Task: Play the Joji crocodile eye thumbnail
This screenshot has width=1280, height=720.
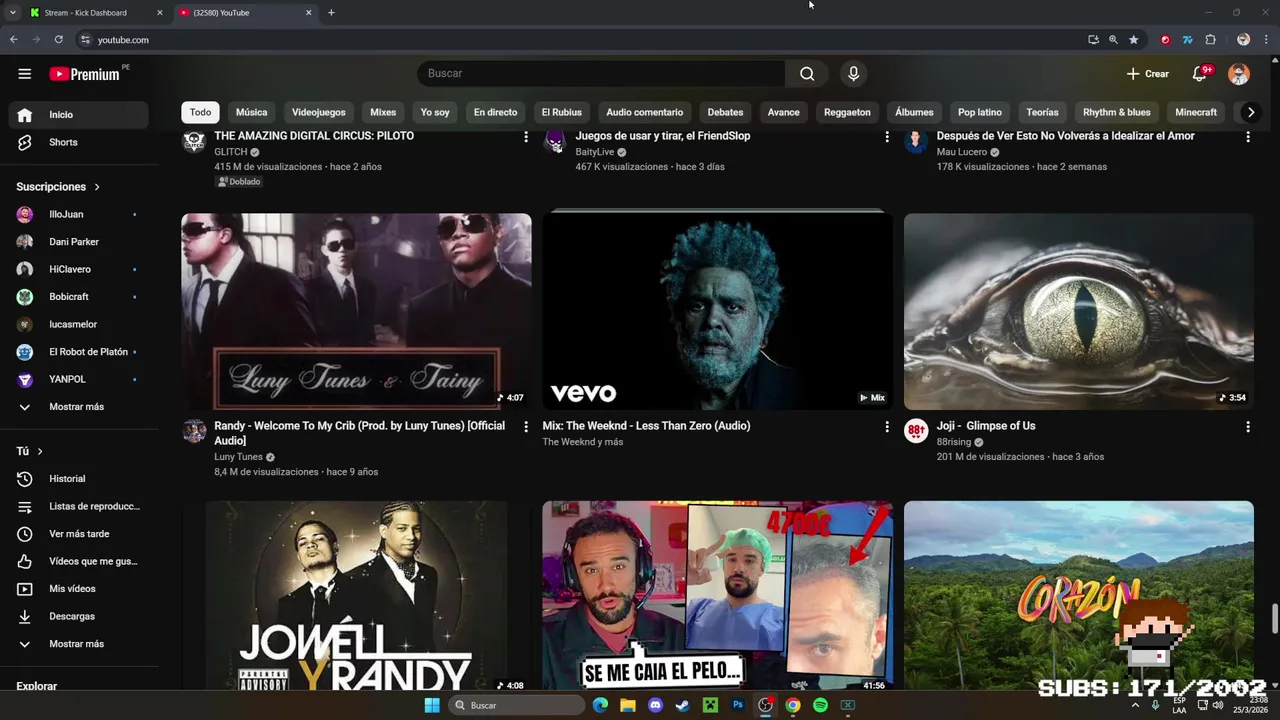Action: (1079, 311)
